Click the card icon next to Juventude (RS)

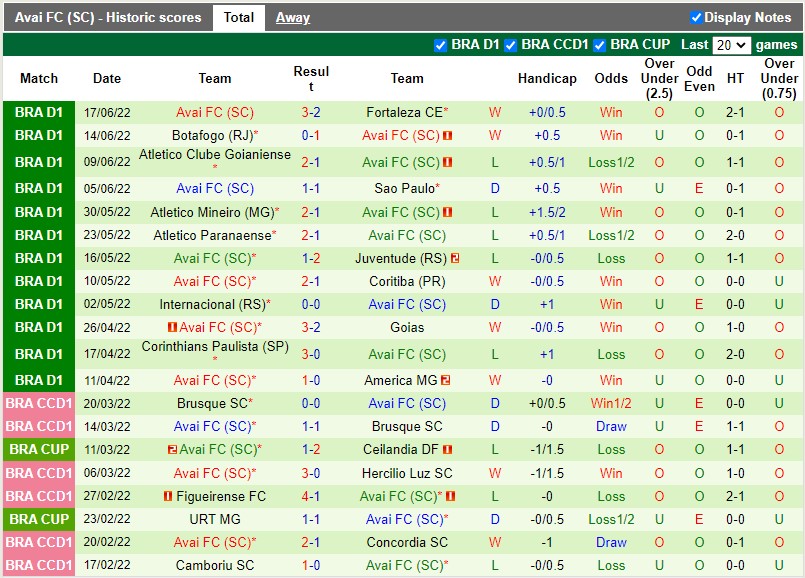click(x=455, y=258)
